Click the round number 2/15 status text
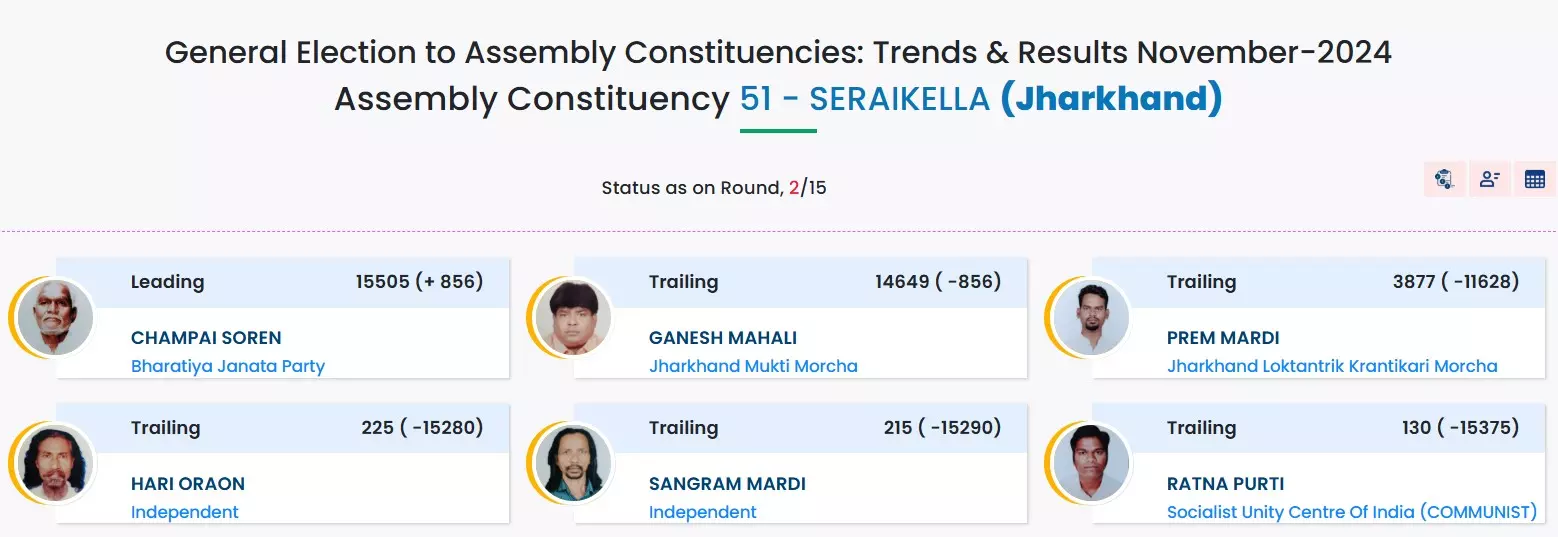This screenshot has height=537, width=1558. (x=808, y=188)
